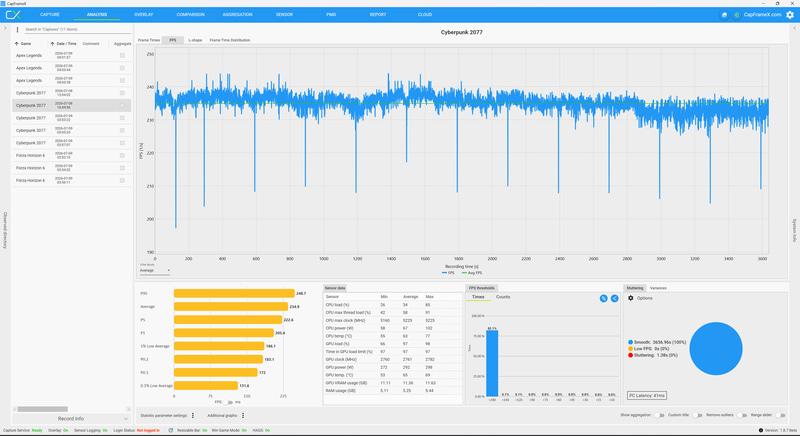800x436 pixels.
Task: Open the stuttering Options gear
Action: point(631,298)
